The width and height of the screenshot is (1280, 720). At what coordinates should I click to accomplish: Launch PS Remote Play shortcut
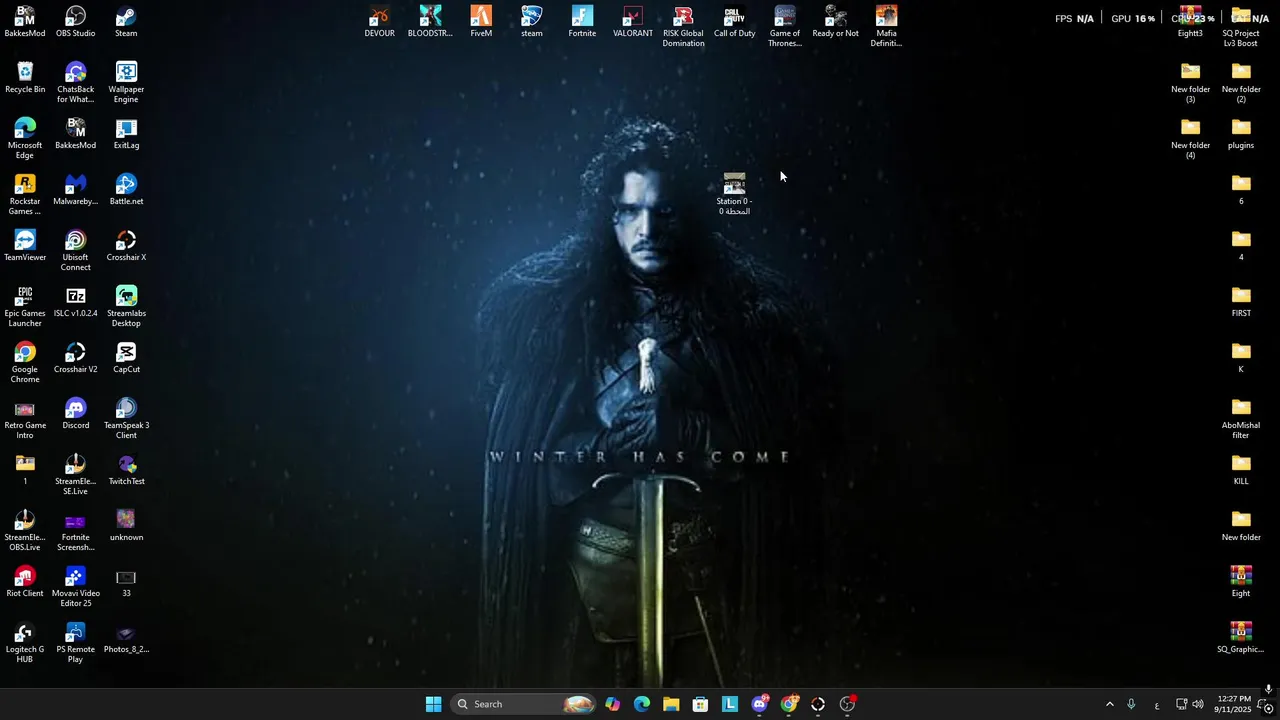coord(75,643)
